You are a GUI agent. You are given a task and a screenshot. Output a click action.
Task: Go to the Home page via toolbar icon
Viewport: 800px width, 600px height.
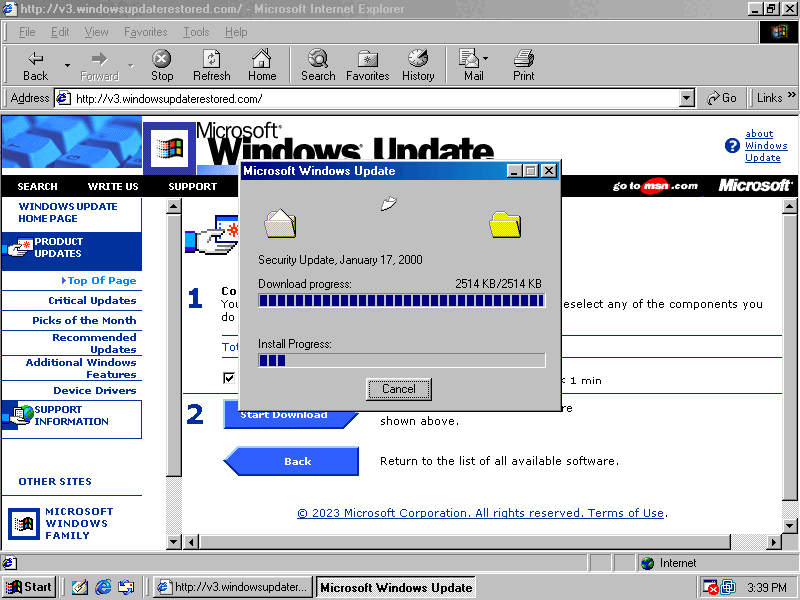[x=261, y=64]
